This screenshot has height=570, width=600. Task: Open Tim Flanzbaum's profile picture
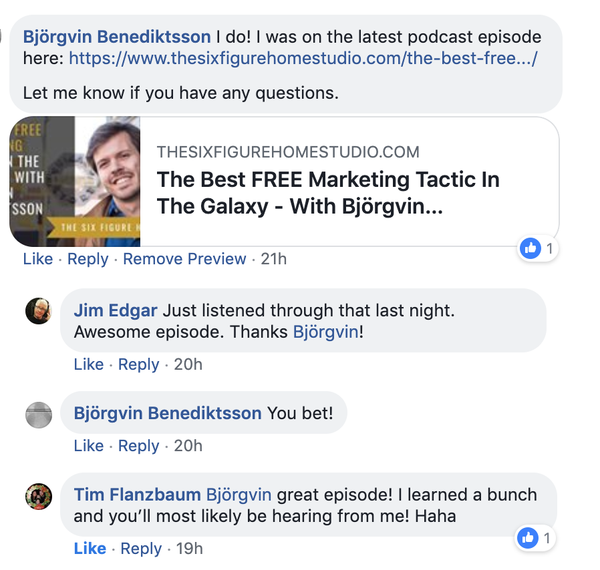coord(38,496)
